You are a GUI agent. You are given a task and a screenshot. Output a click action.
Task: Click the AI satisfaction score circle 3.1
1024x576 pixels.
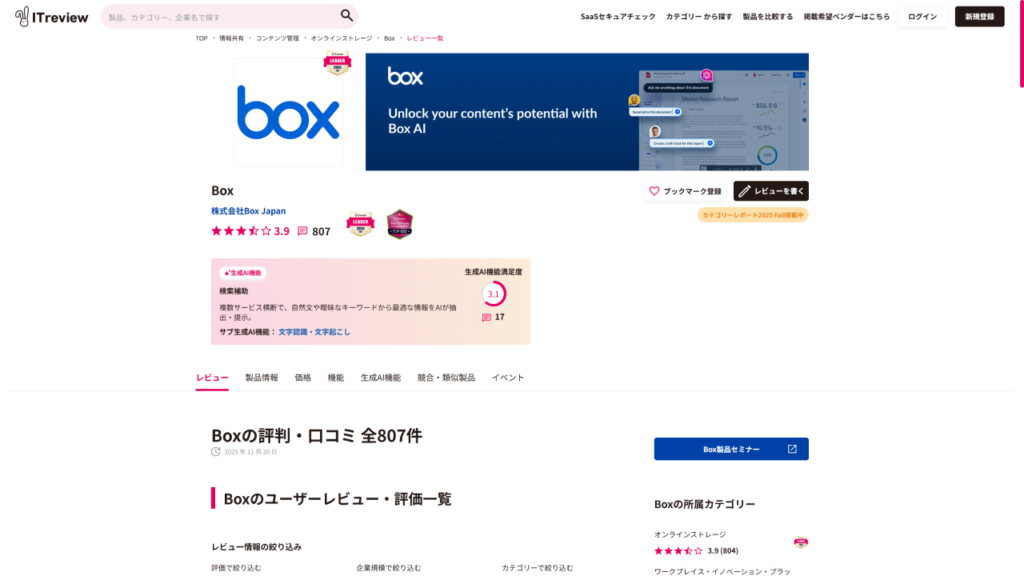[x=493, y=294]
